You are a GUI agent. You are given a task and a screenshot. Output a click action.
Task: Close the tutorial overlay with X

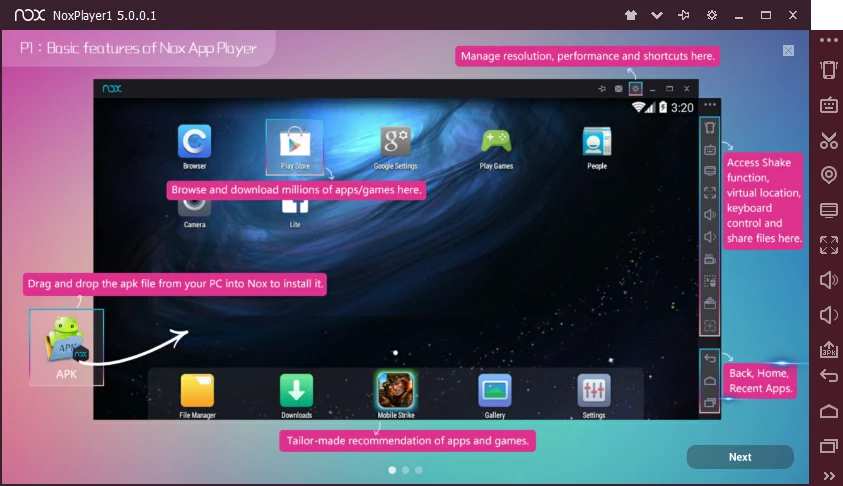click(788, 50)
